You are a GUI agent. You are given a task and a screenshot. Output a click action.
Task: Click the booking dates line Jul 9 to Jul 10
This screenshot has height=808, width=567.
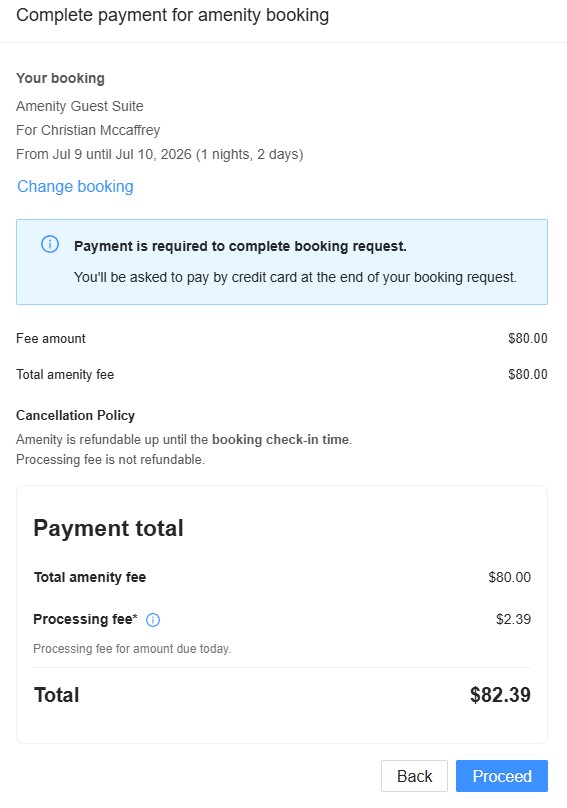click(160, 154)
